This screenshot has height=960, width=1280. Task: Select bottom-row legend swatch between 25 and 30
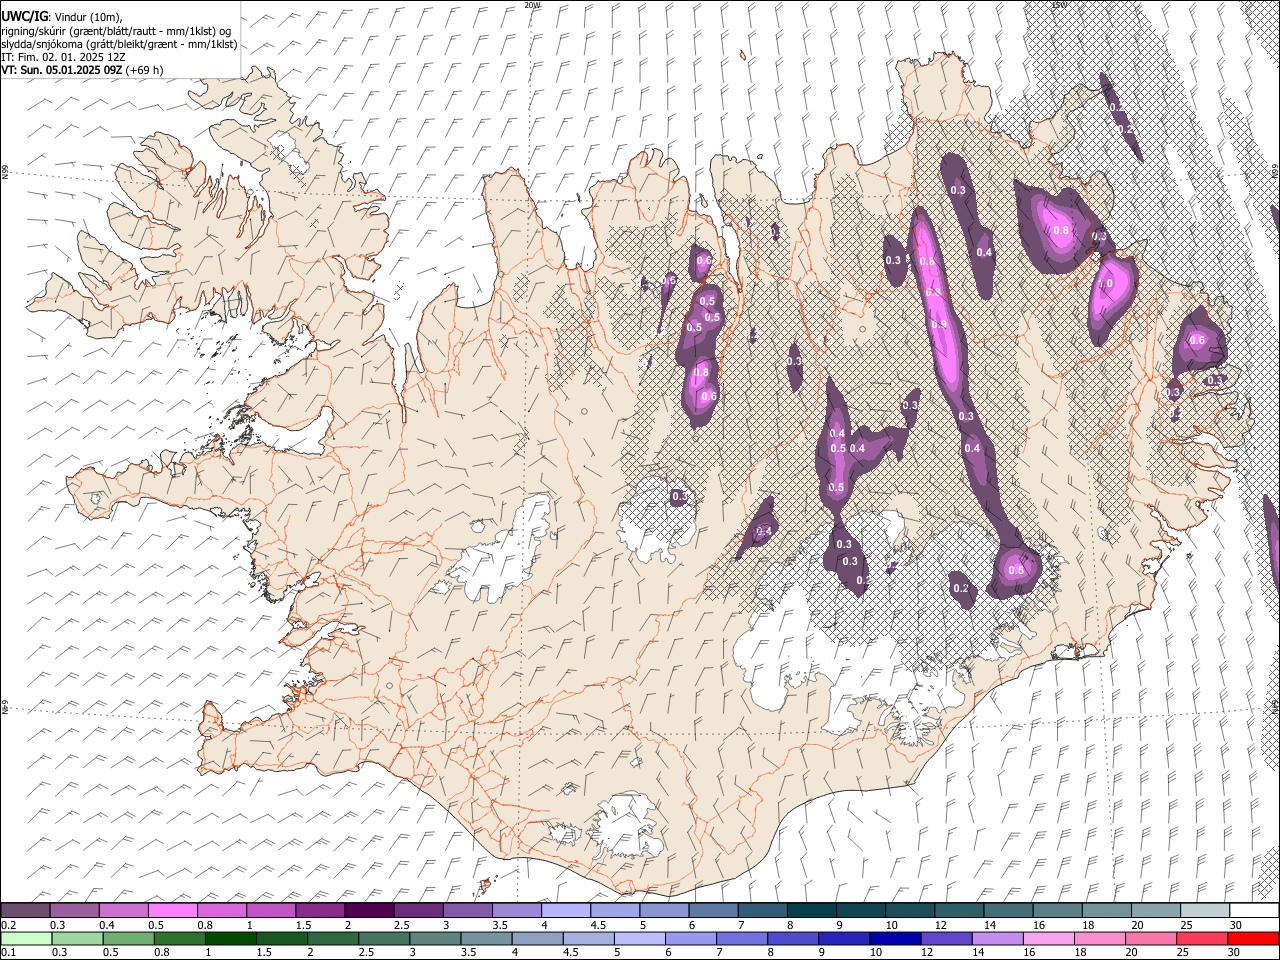pos(1201,938)
